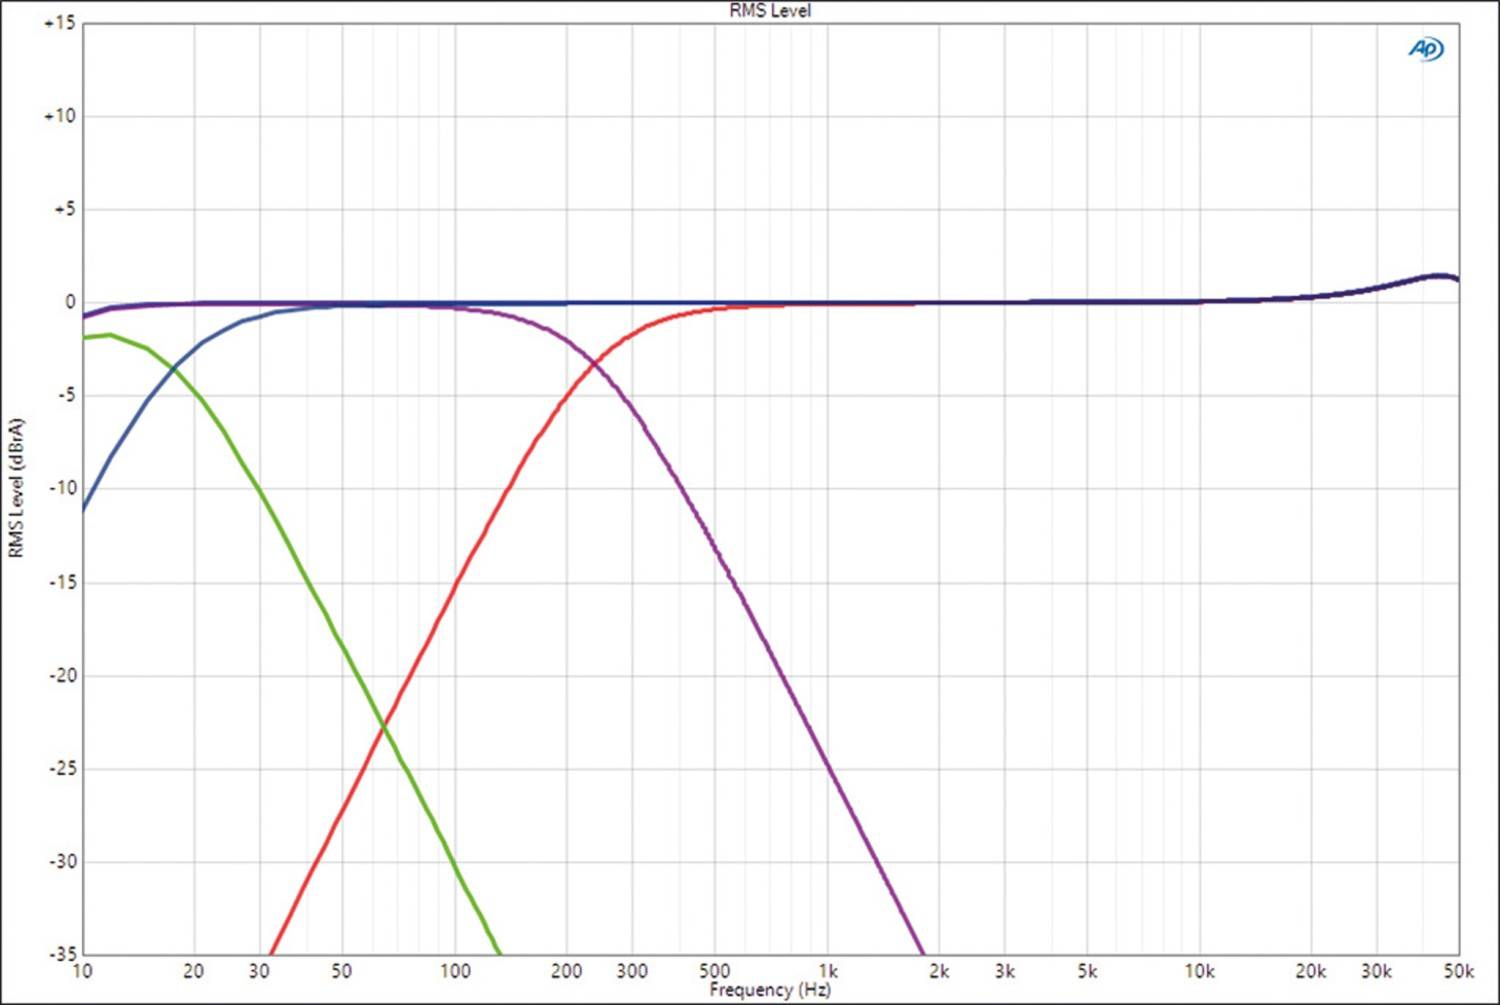This screenshot has width=1500, height=1005.
Task: Click the +15 Y-axis value
Action: coord(59,23)
